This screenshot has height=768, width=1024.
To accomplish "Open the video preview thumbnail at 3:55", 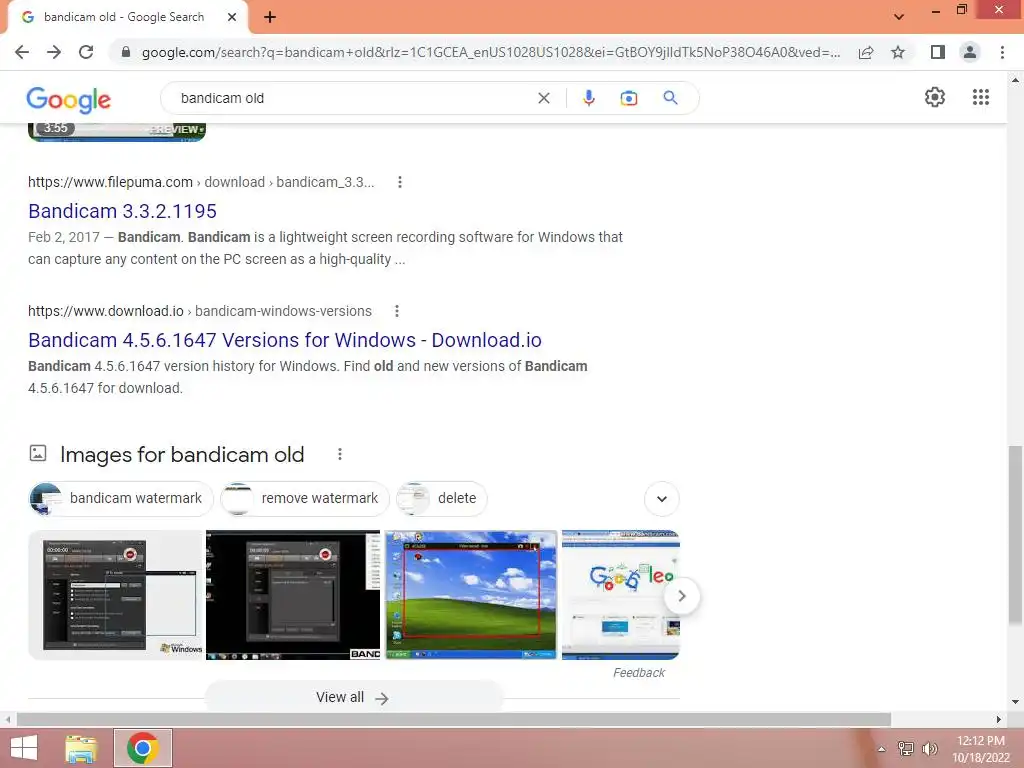I will click(x=117, y=131).
